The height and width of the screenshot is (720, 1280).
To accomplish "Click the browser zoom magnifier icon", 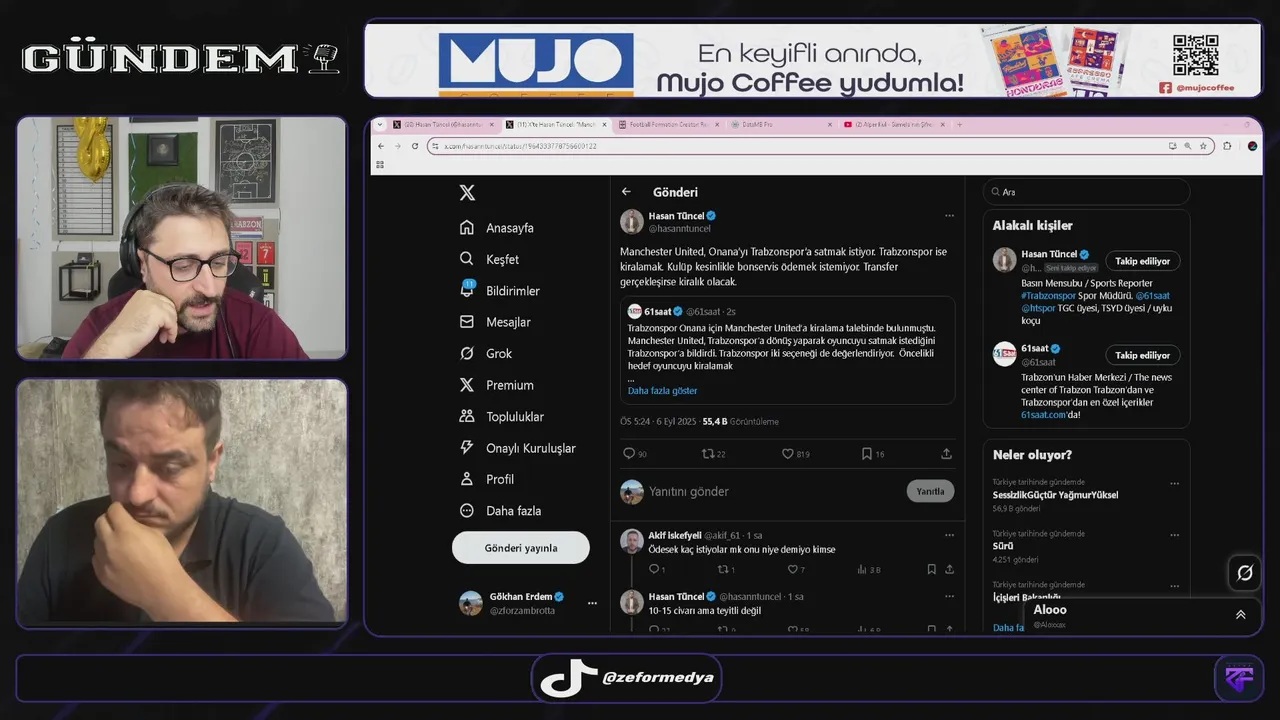I will [x=1187, y=146].
